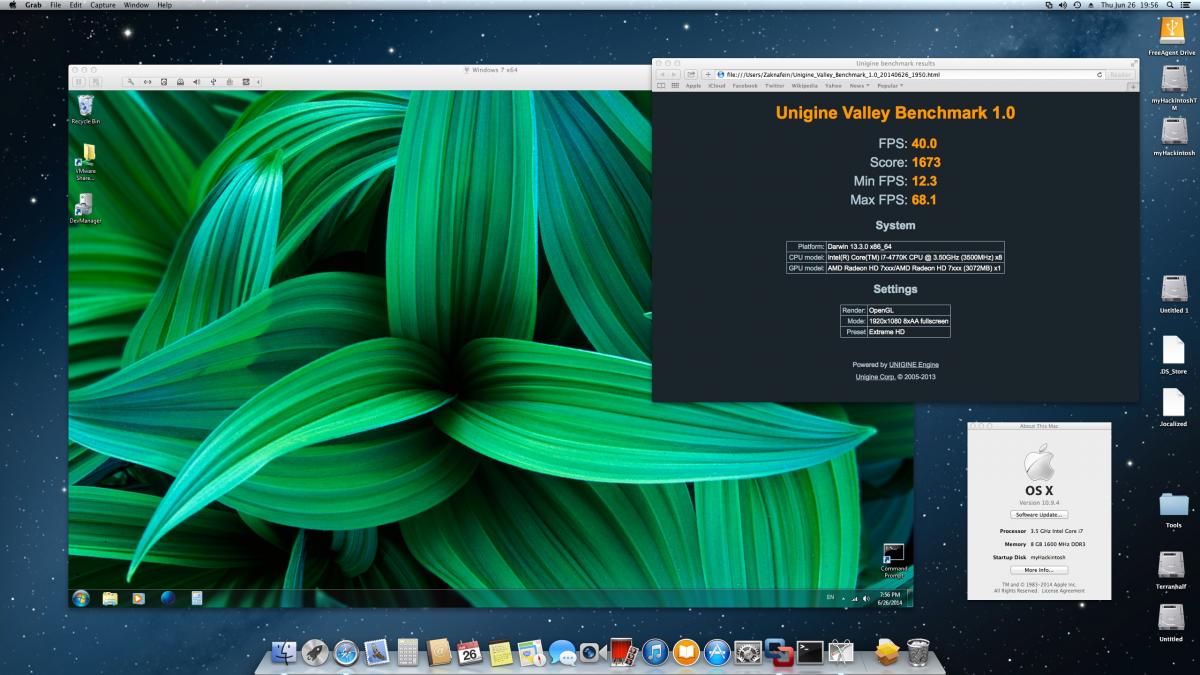The image size is (1200, 675).
Task: Open DevManager shortcut on Windows desktop
Action: [x=85, y=208]
